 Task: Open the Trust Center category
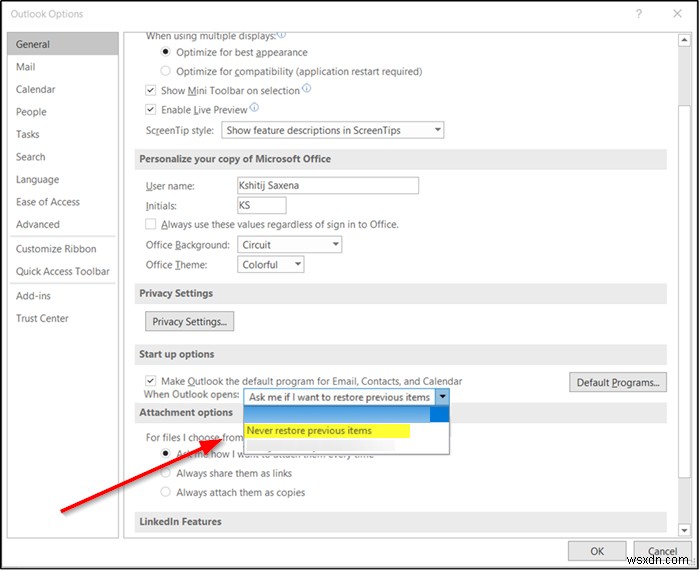click(x=63, y=318)
